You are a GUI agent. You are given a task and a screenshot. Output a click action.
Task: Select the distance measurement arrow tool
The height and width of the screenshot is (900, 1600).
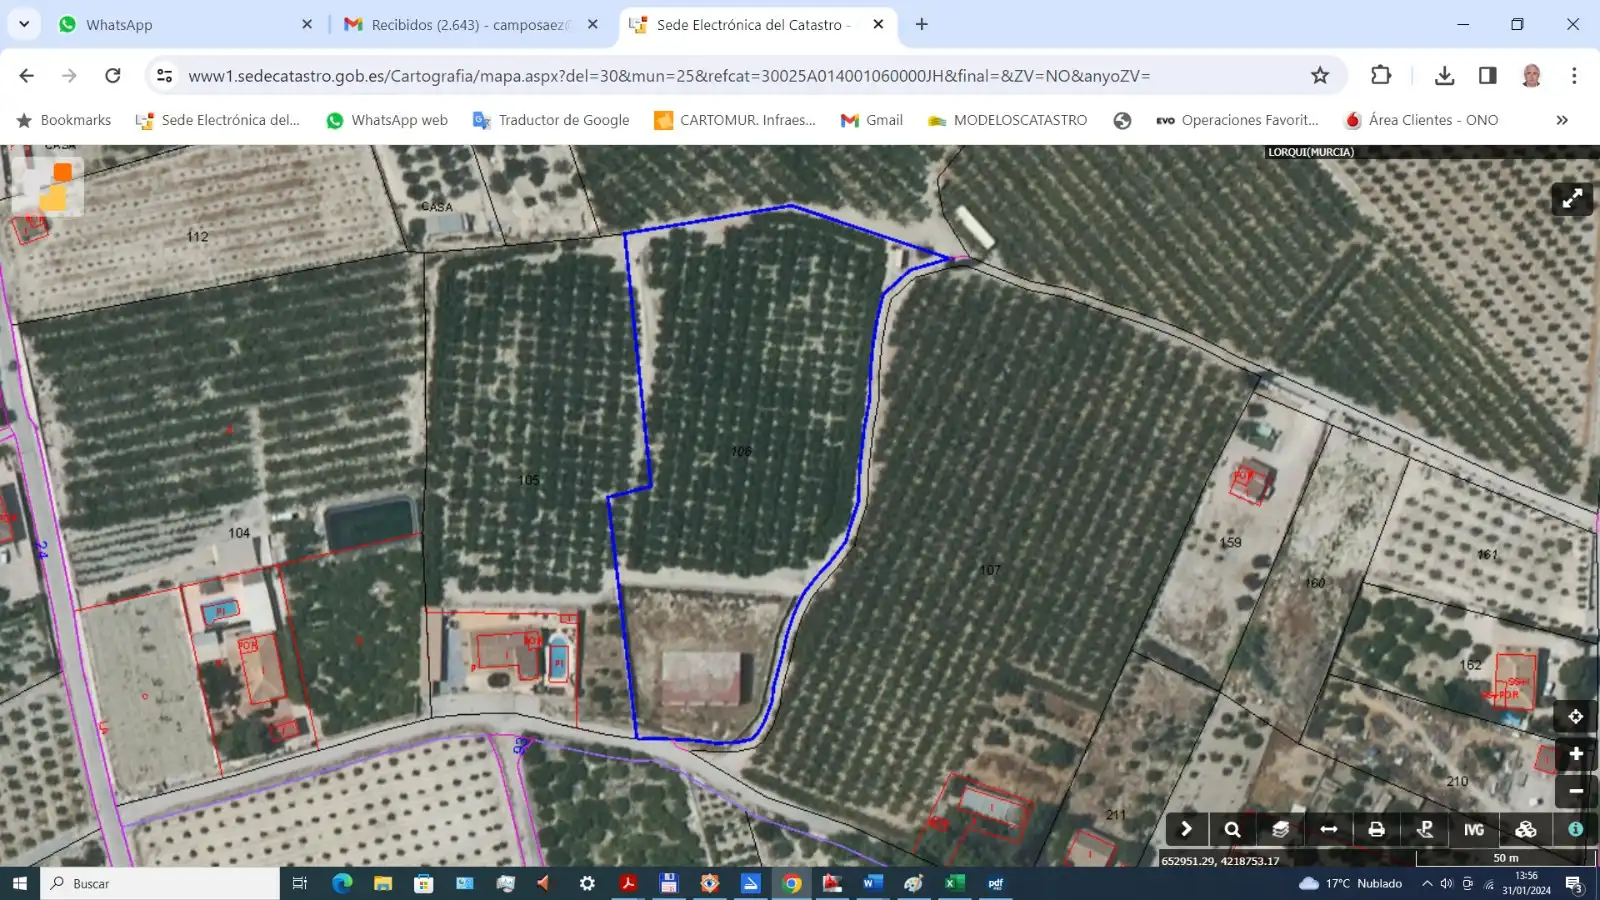point(1328,829)
